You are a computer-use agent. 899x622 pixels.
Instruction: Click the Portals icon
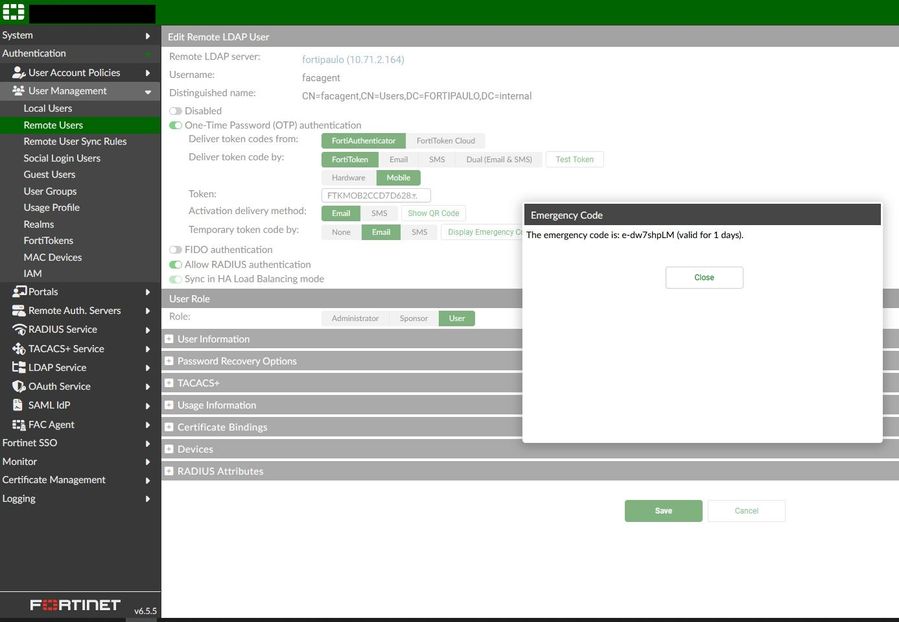[x=19, y=291]
